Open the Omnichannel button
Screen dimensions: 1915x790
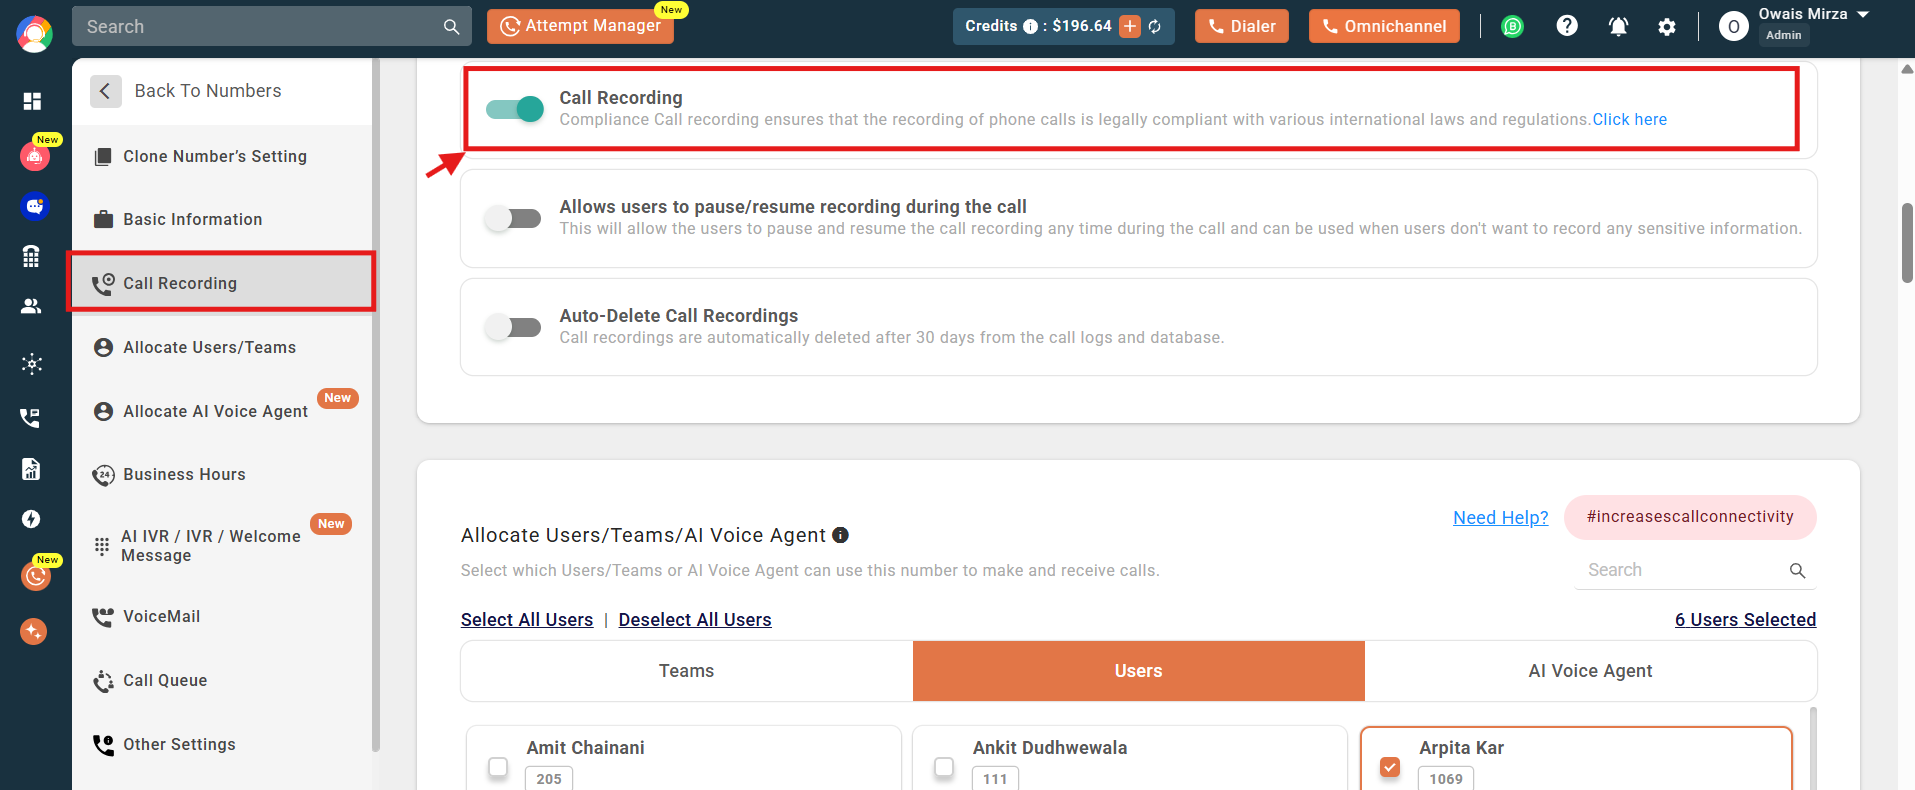pos(1384,26)
